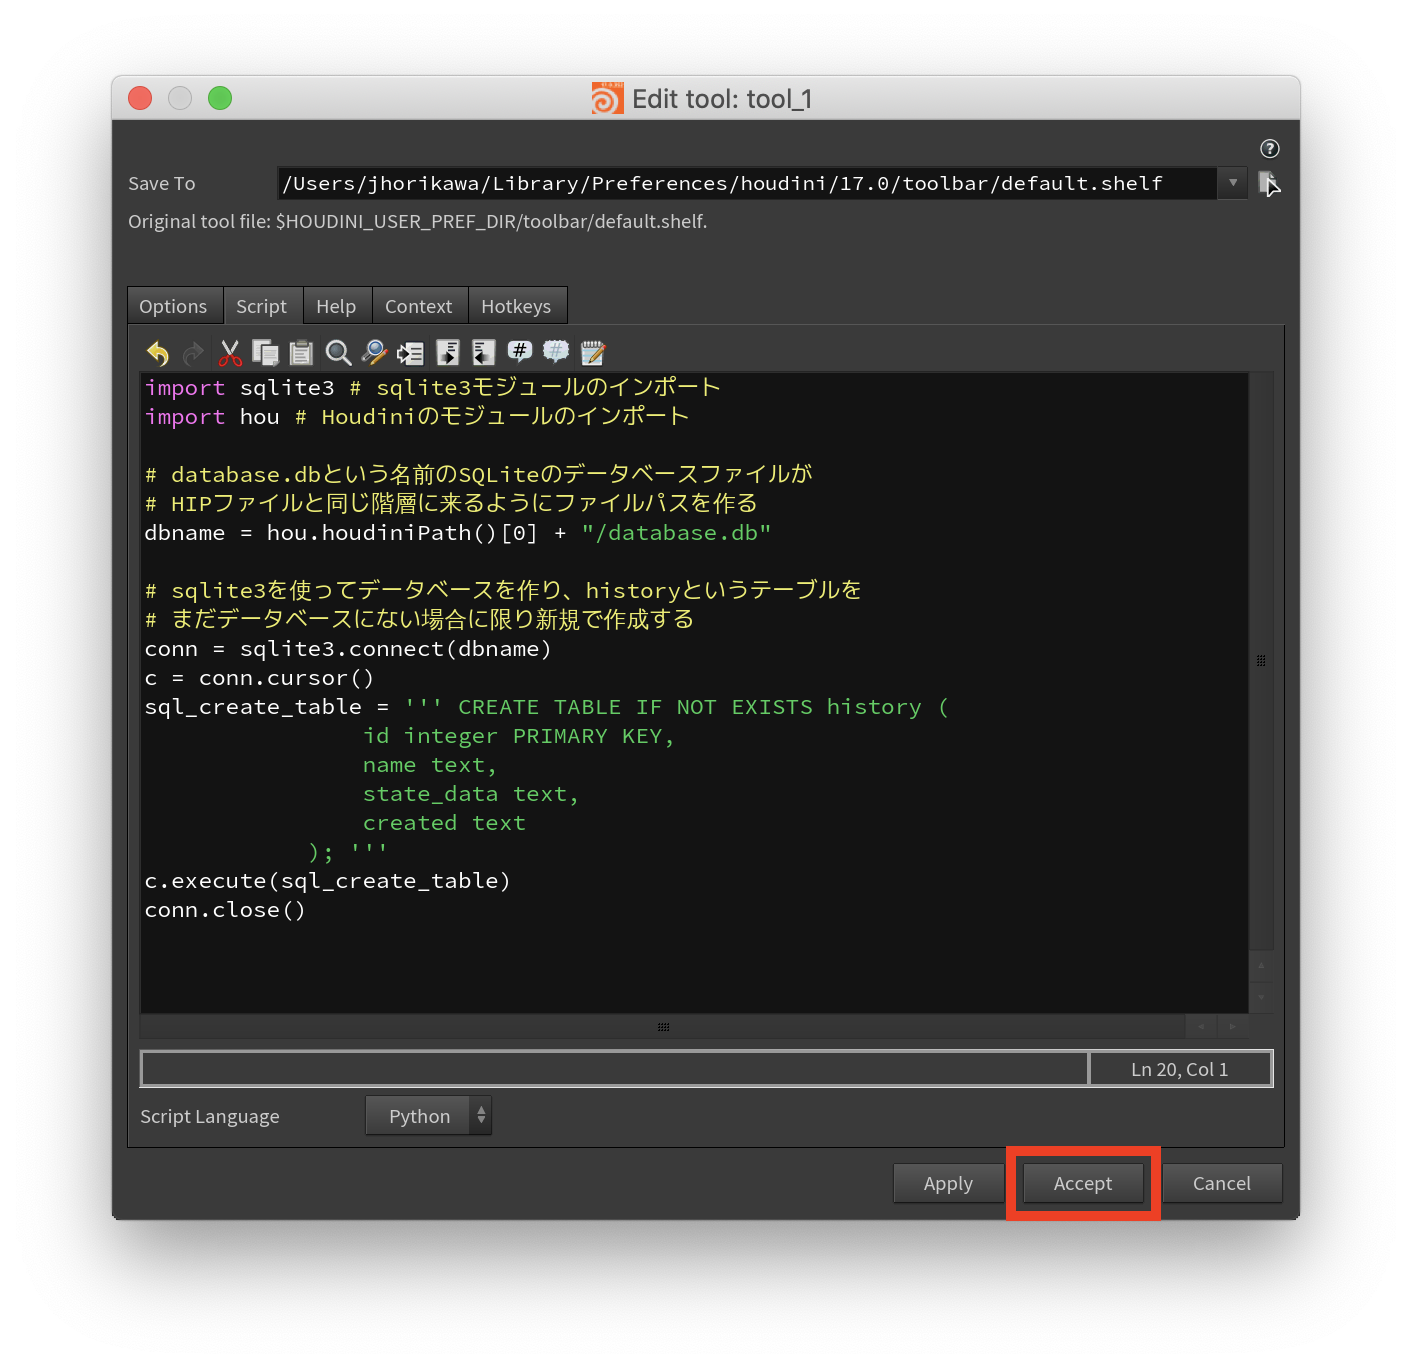Screen dimensions: 1412x1368
Task: Comment the selected lines
Action: [520, 351]
